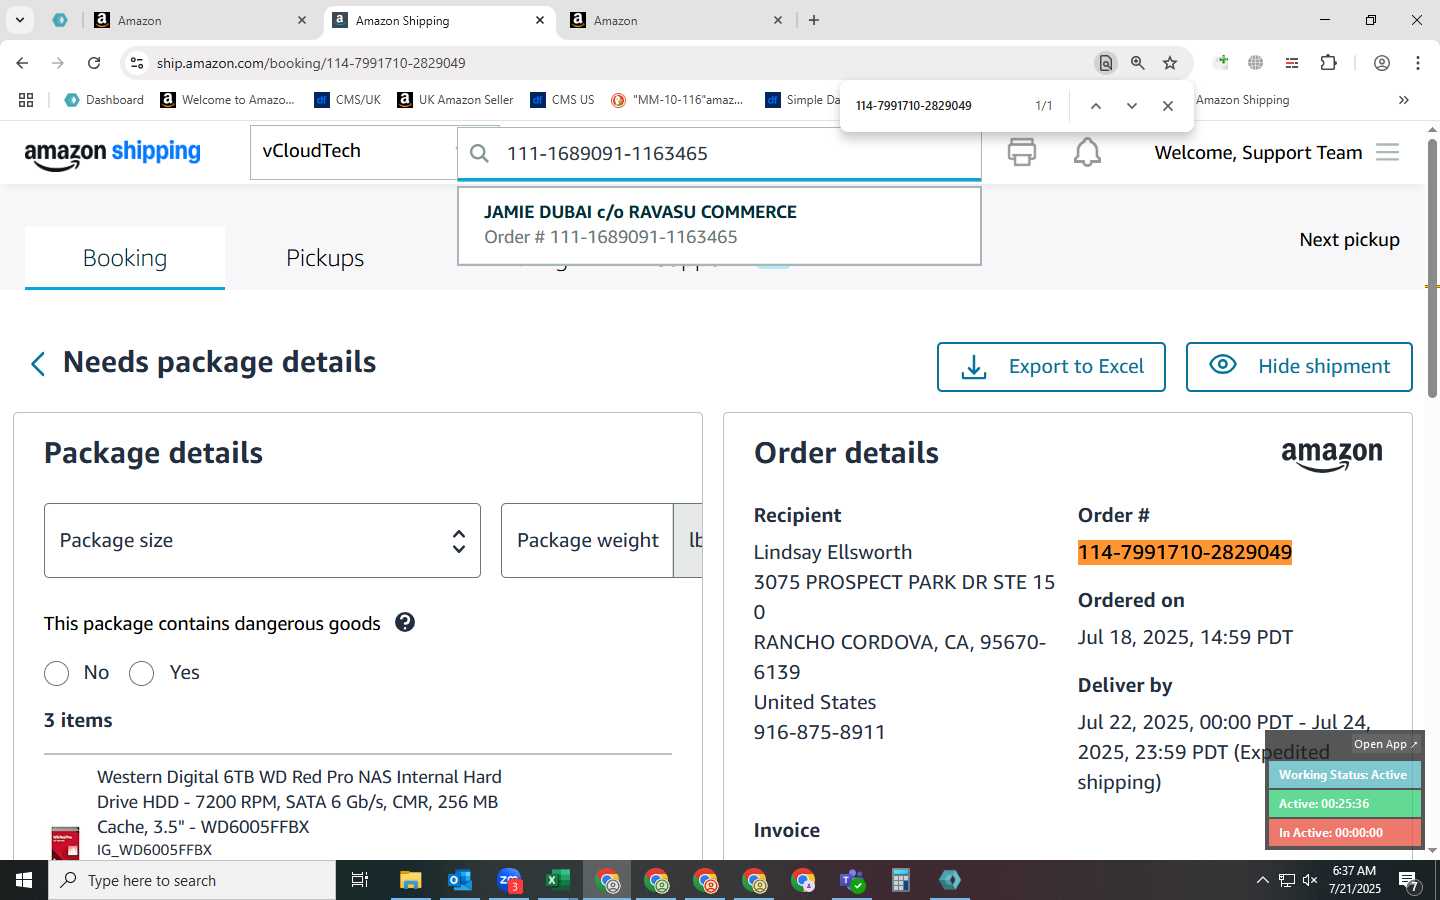
Task: Open Windows Start menu
Action: (24, 880)
